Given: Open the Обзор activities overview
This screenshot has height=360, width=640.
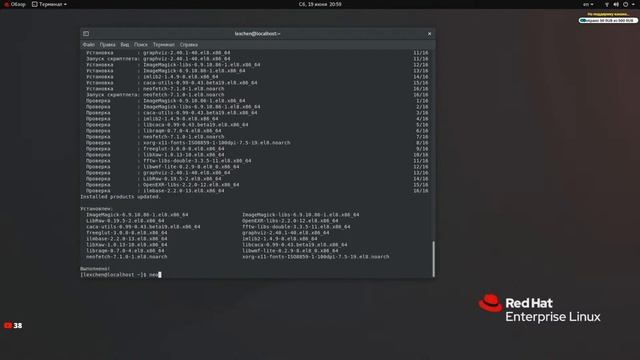Looking at the screenshot, I should (x=15, y=4).
